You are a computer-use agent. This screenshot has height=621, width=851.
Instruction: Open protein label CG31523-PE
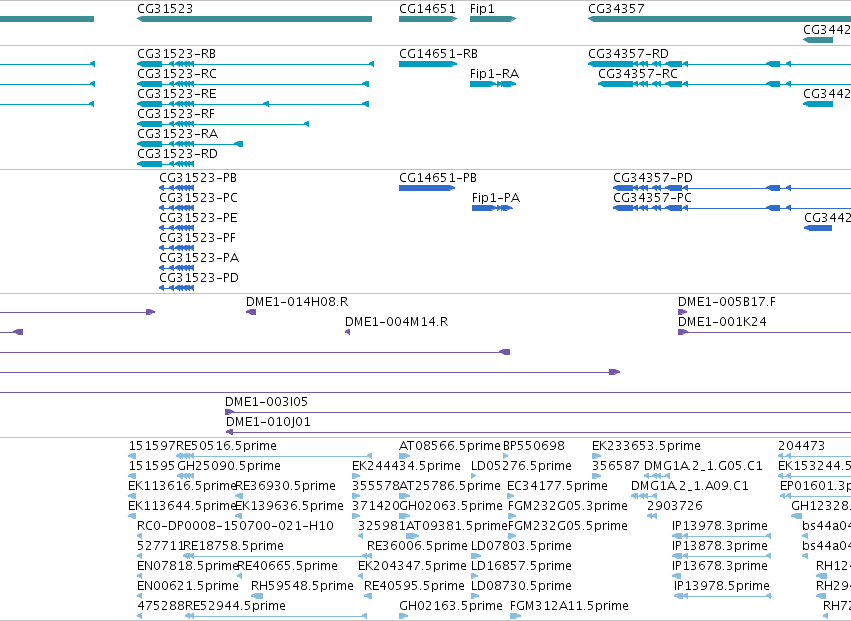198,218
